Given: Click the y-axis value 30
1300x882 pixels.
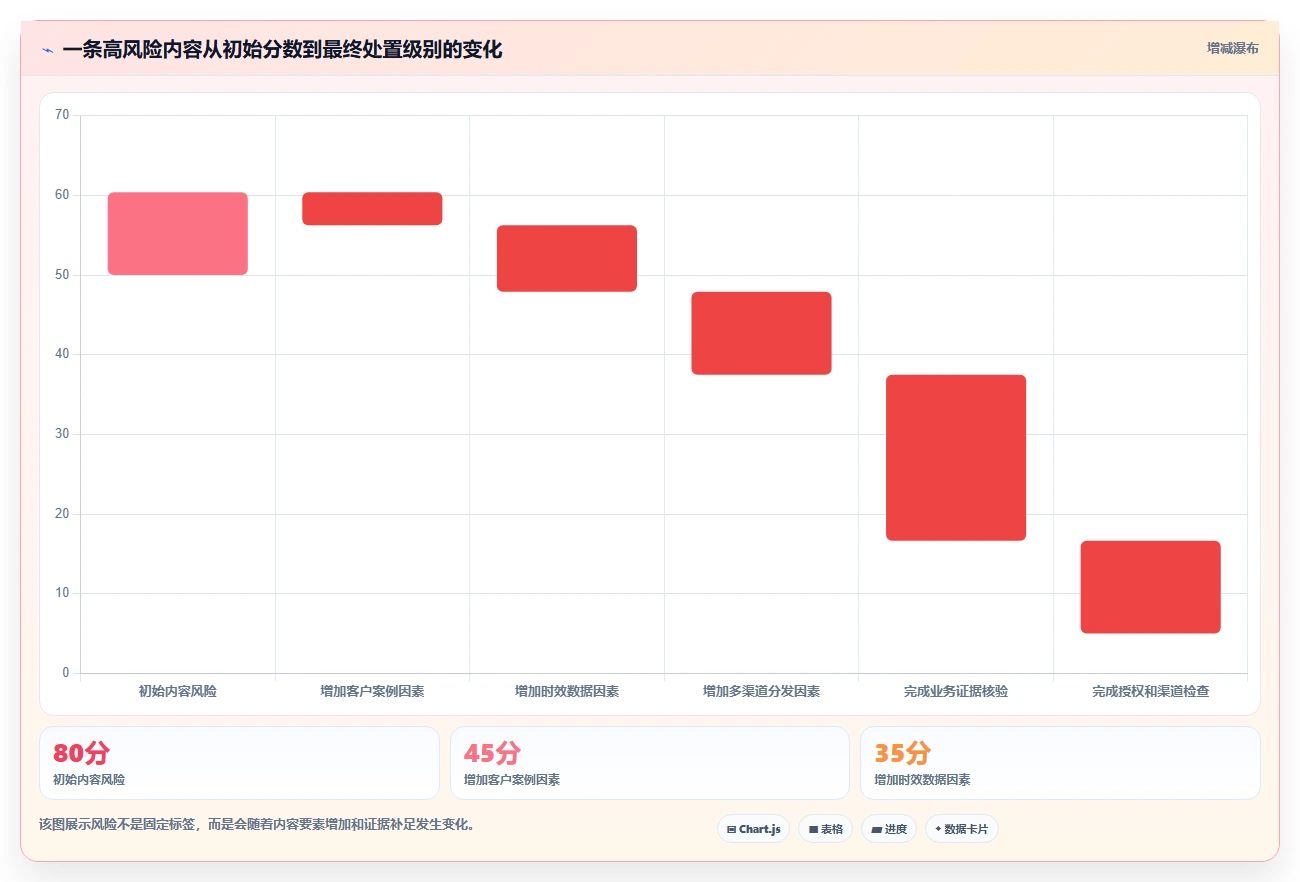Looking at the screenshot, I should point(62,434).
